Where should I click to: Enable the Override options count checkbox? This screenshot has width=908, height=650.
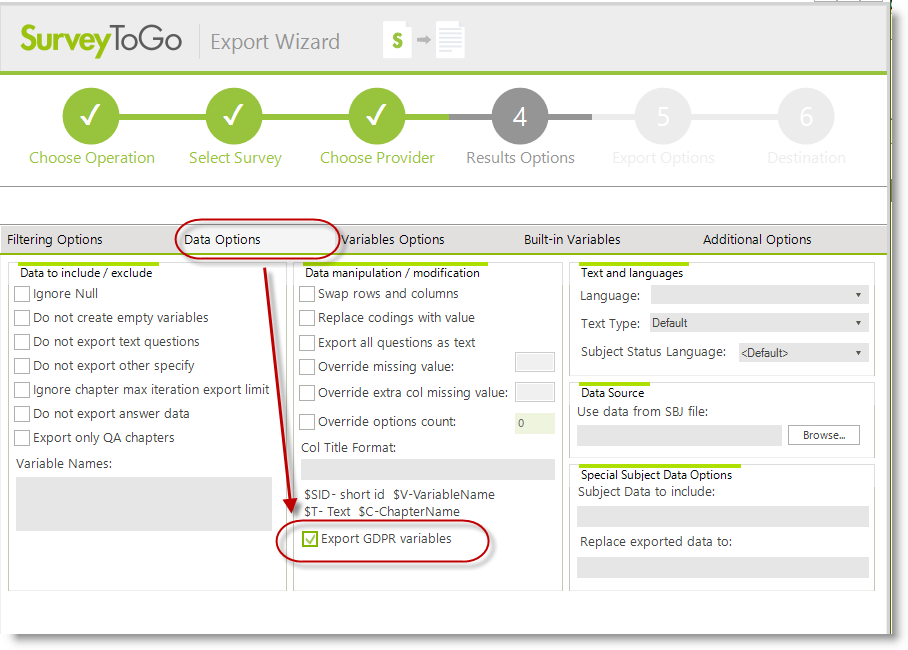point(307,422)
